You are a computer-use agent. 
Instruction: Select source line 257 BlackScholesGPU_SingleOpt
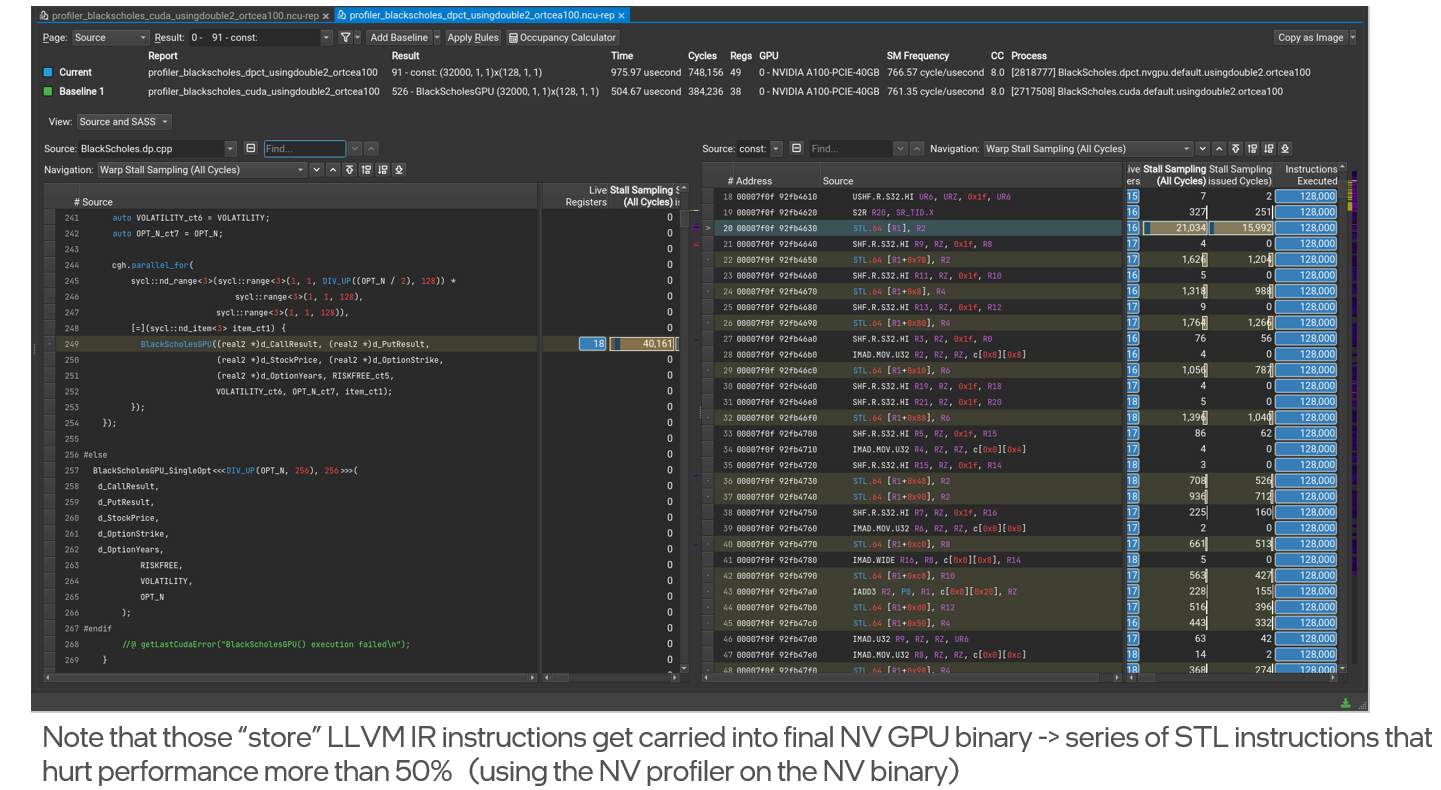click(290, 470)
